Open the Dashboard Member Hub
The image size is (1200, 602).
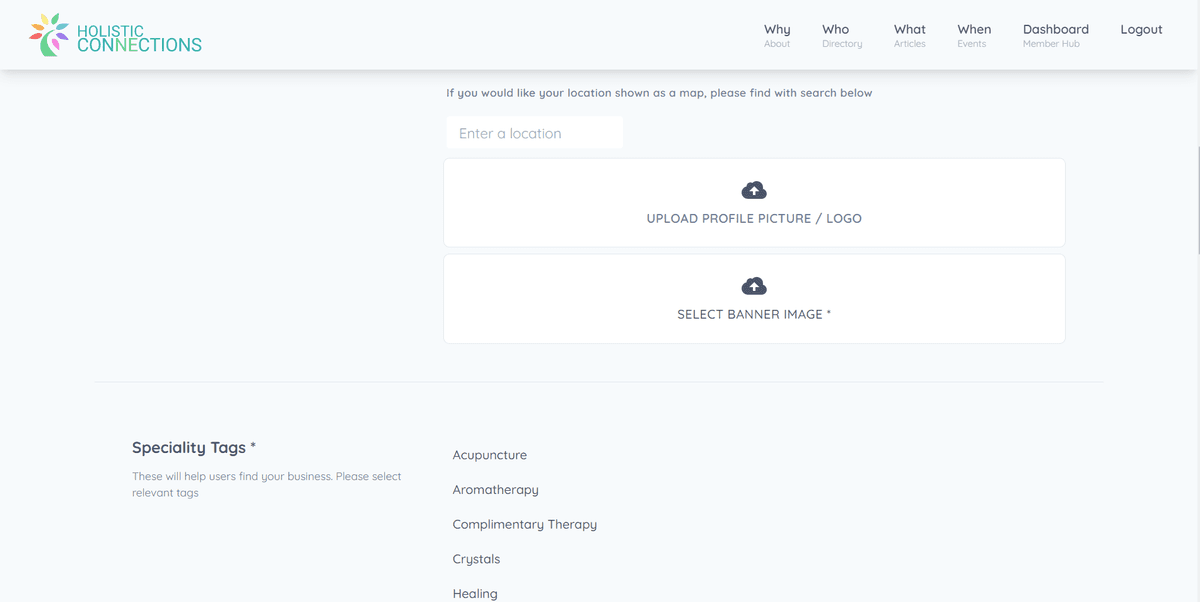pyautogui.click(x=1055, y=35)
